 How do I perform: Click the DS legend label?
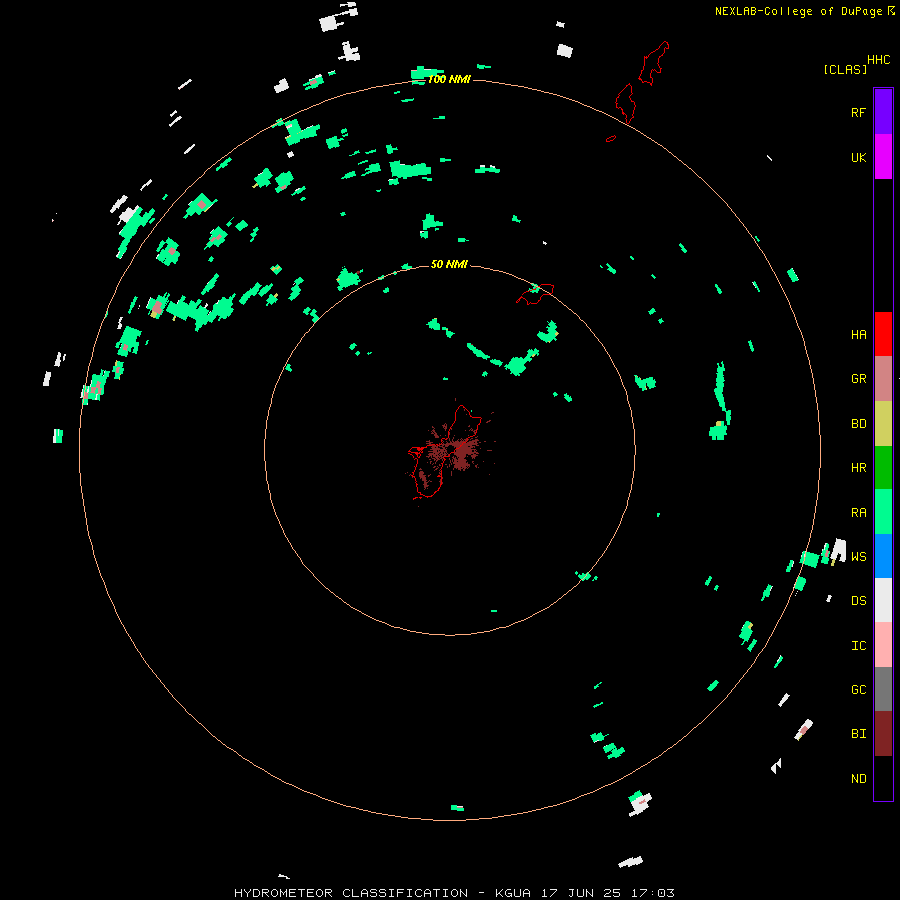pos(858,600)
